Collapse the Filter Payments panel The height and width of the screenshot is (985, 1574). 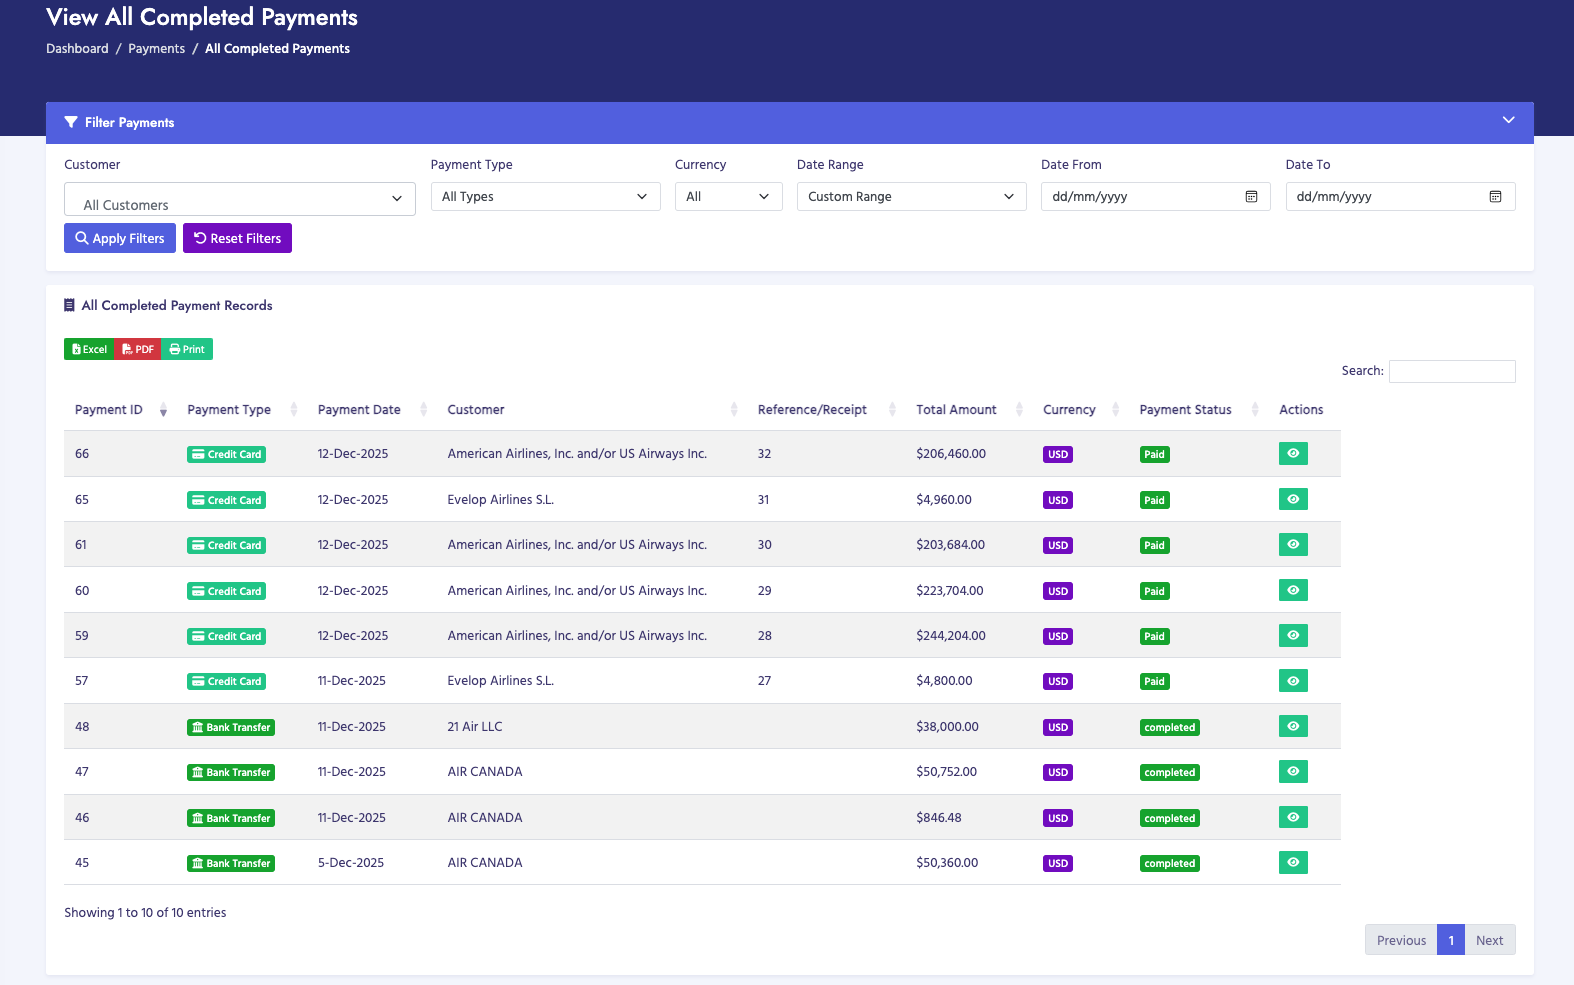click(x=1508, y=121)
